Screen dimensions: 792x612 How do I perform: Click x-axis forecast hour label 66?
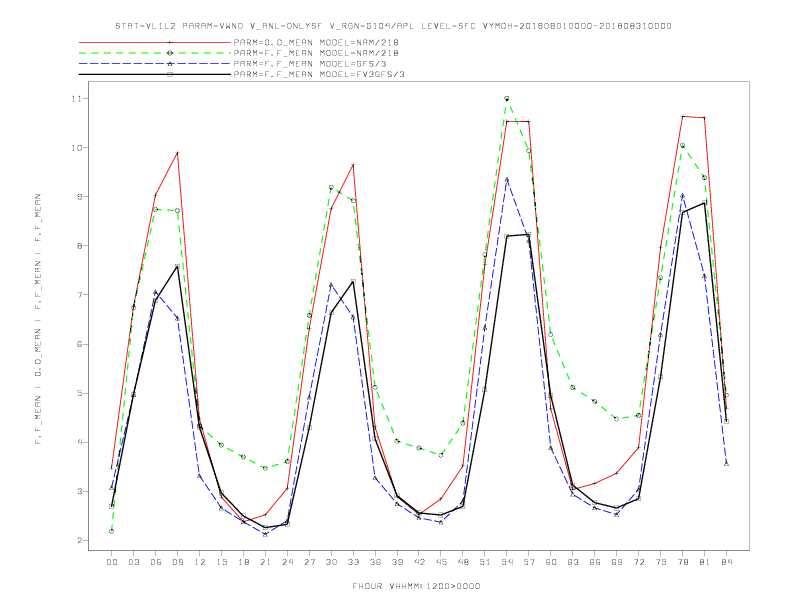tap(595, 562)
